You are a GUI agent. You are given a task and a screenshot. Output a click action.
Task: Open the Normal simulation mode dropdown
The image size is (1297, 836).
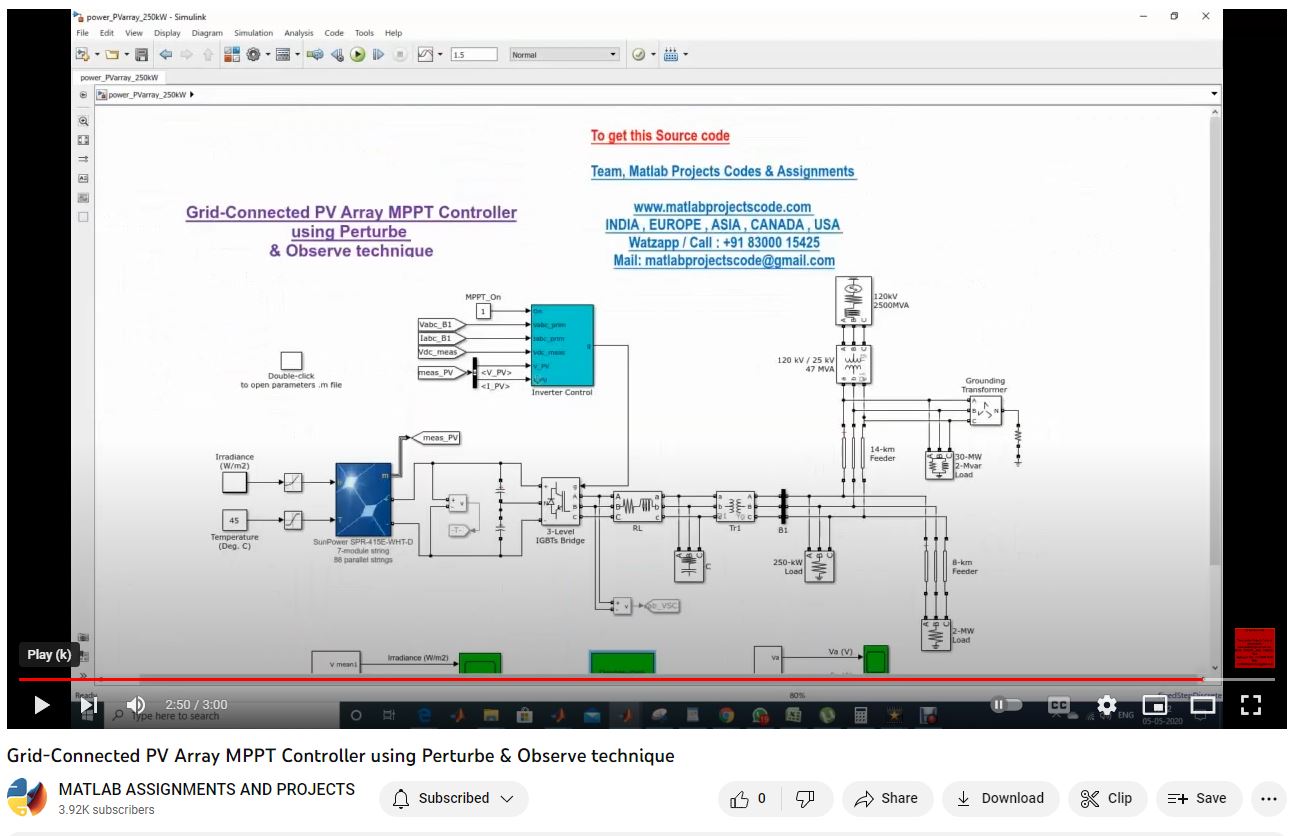(x=565, y=54)
